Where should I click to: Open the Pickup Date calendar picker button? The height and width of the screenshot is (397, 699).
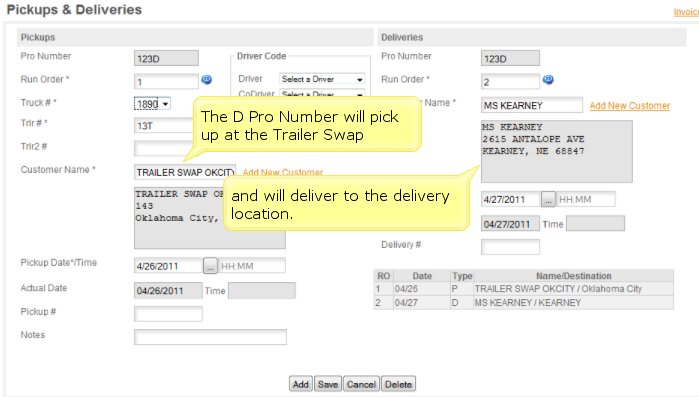[210, 266]
